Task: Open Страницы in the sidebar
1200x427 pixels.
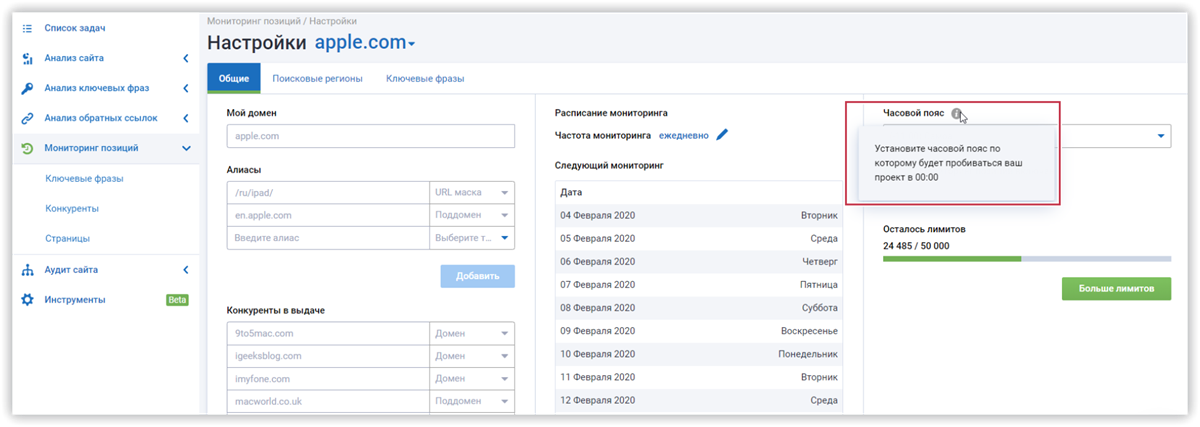Action: (67, 239)
